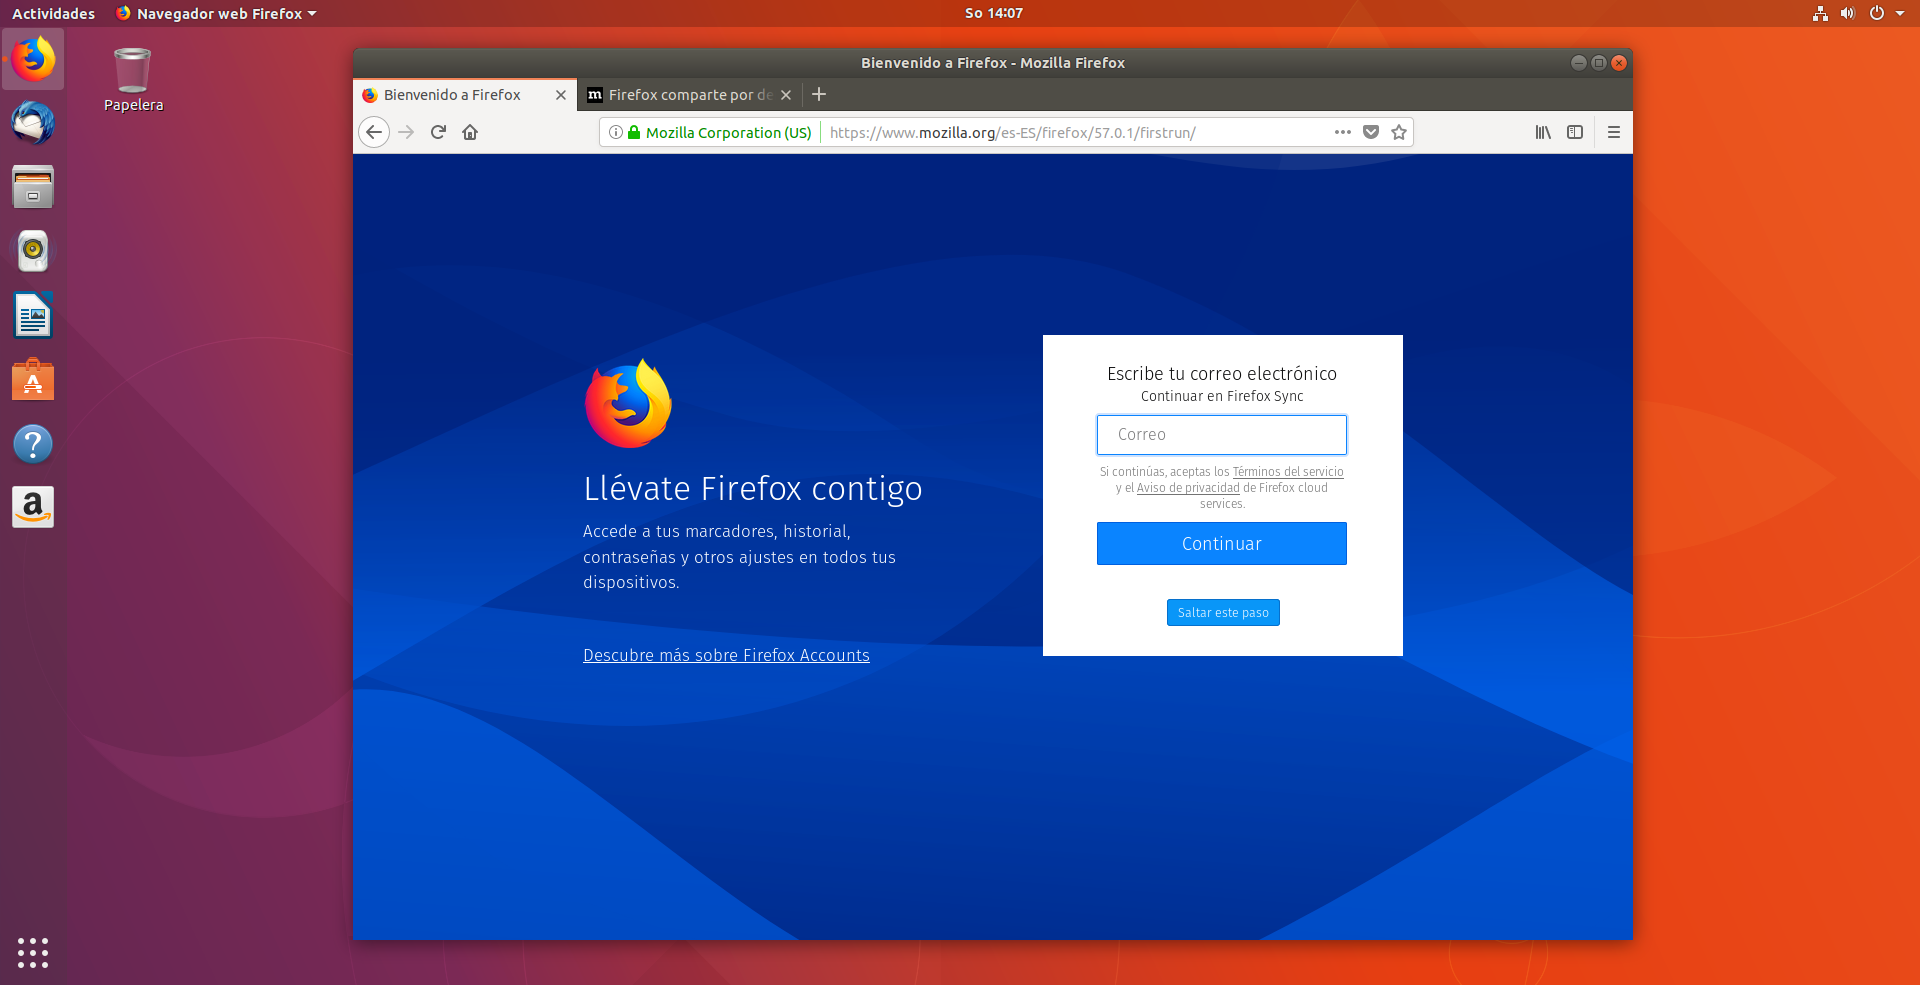Click the network status icon in top bar

click(1820, 13)
